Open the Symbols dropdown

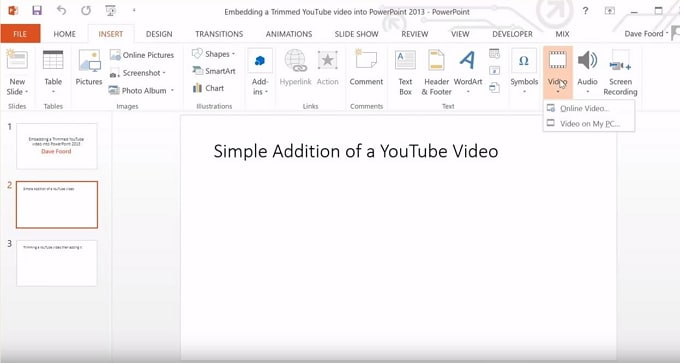point(524,72)
